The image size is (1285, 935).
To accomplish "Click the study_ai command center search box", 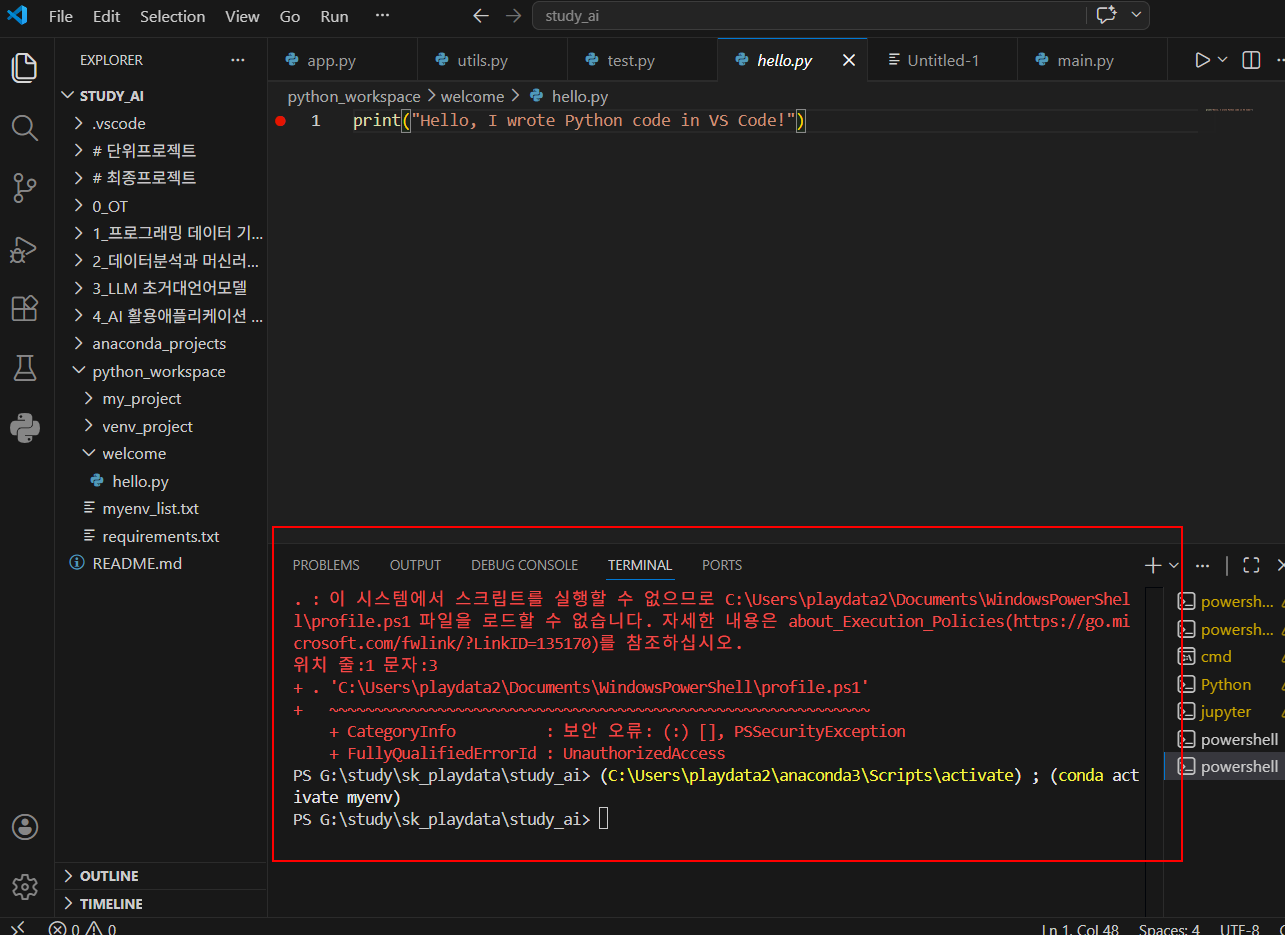I will tap(809, 16).
